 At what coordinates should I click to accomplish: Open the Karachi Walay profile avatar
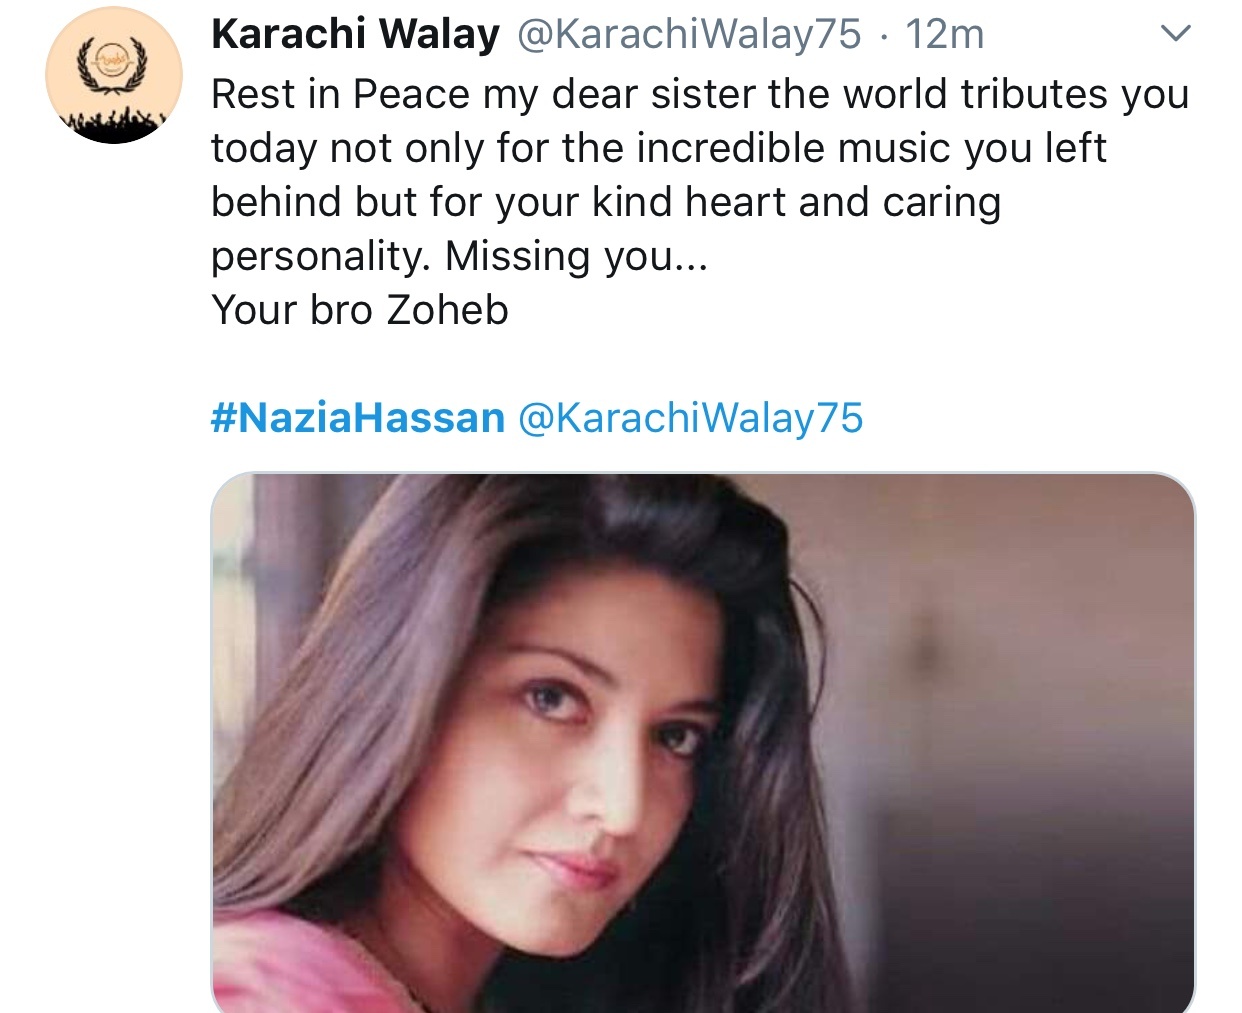click(114, 76)
